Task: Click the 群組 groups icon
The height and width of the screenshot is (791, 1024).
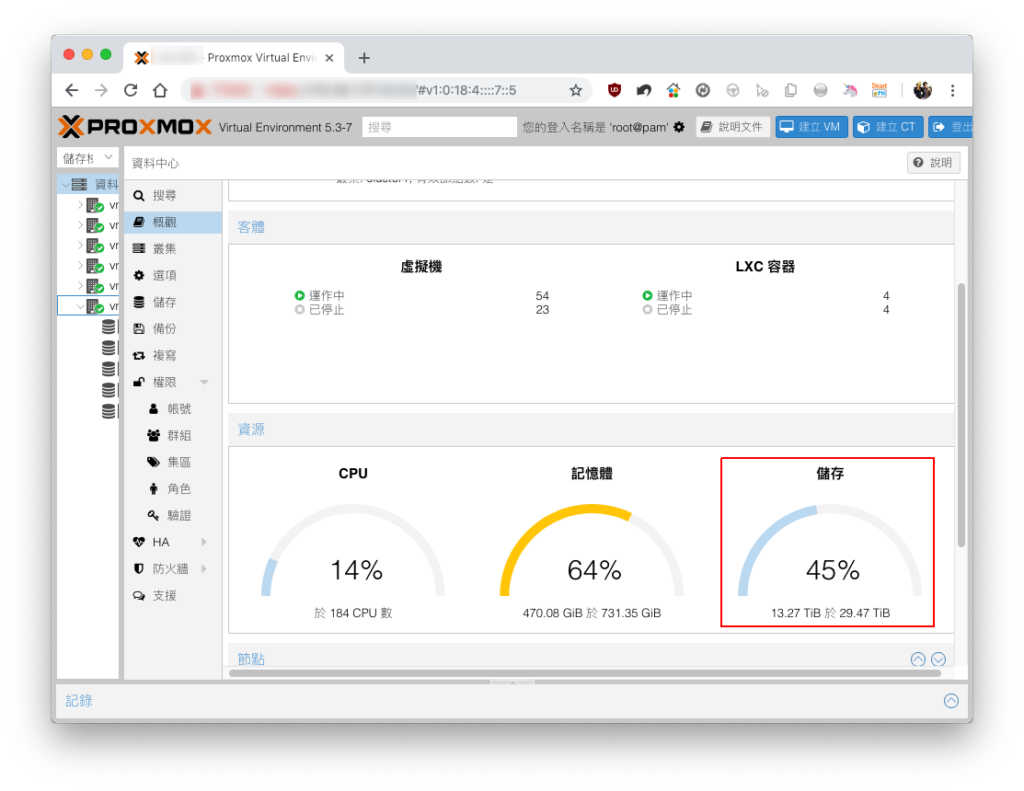Action: click(x=153, y=436)
